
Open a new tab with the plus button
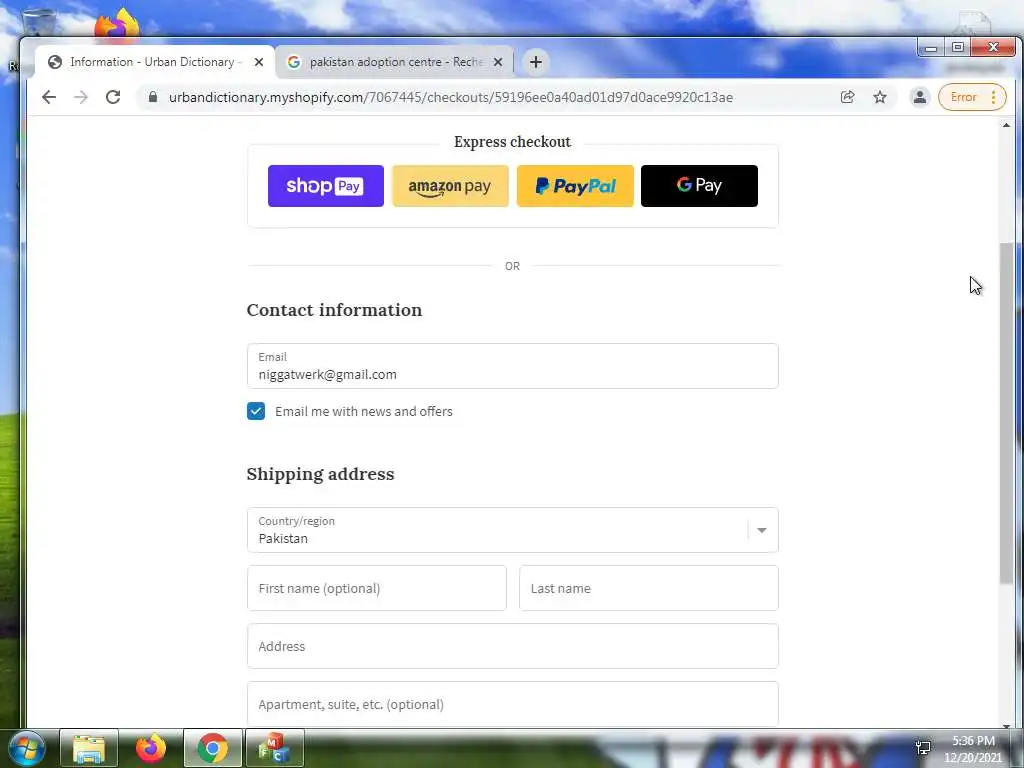click(x=536, y=62)
